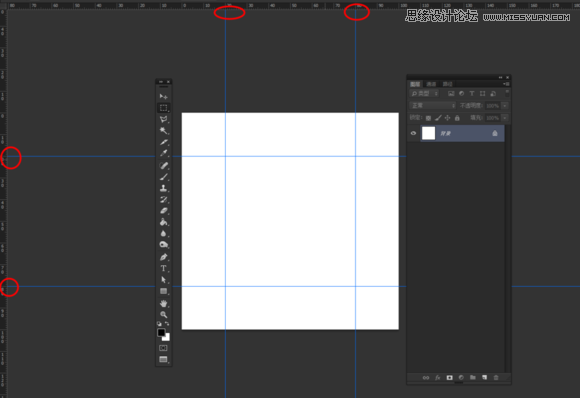Screen dimensions: 580x398
Task: Click the link layers button
Action: pos(426,378)
